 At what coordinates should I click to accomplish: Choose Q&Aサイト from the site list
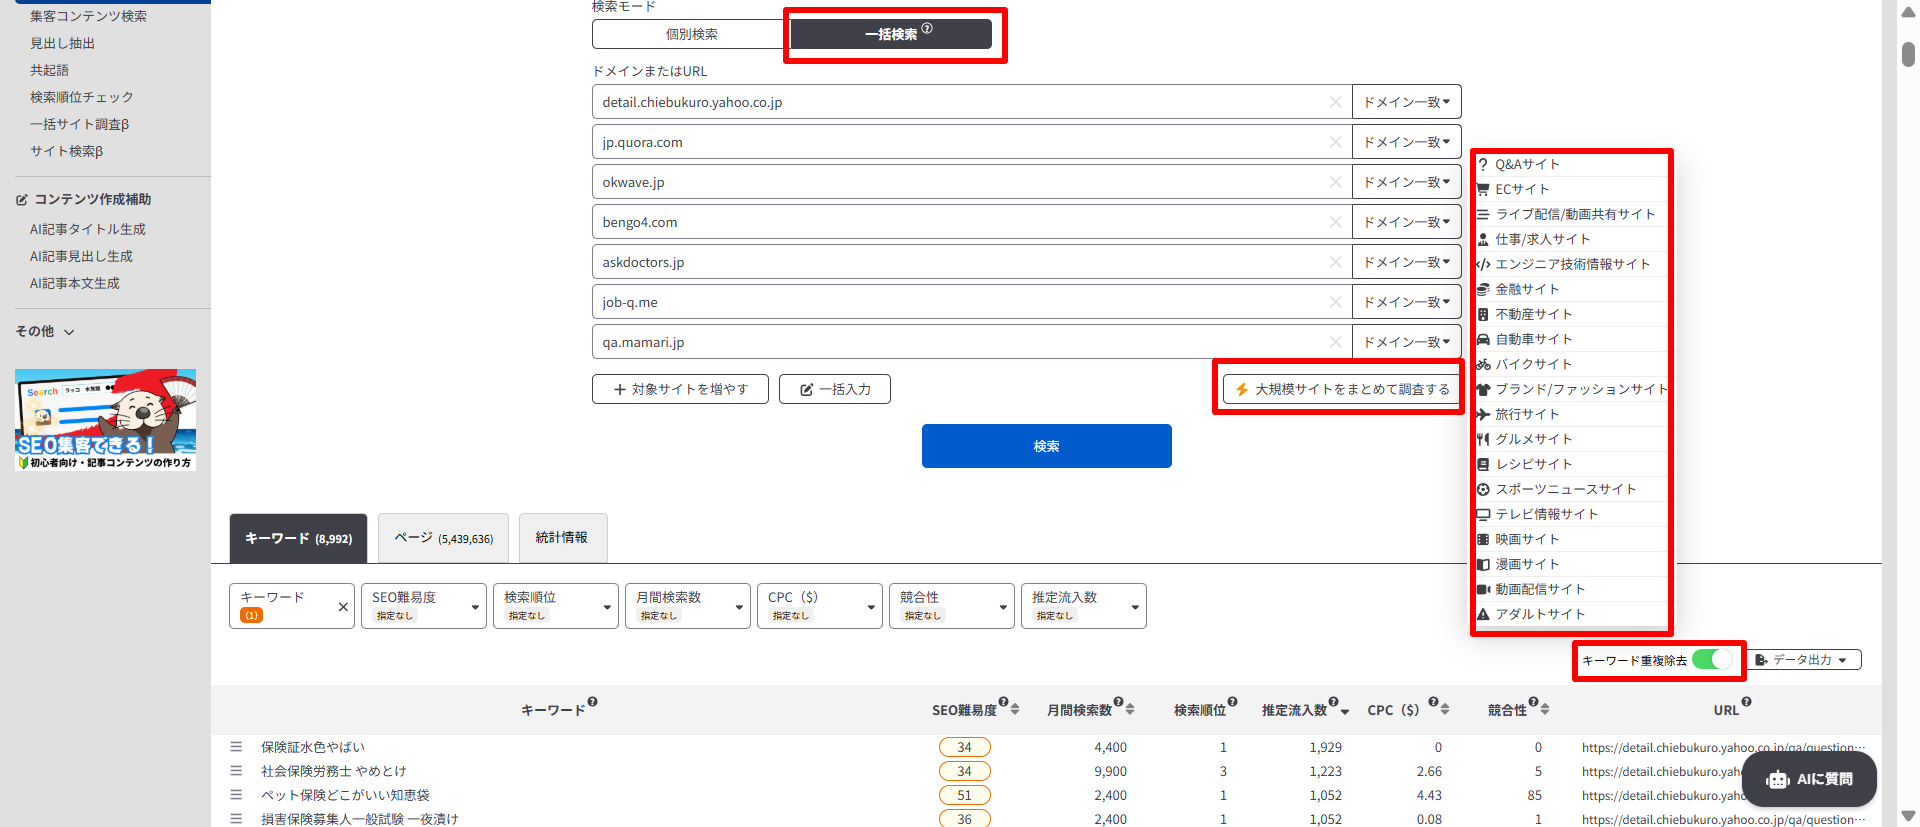[x=1527, y=164]
